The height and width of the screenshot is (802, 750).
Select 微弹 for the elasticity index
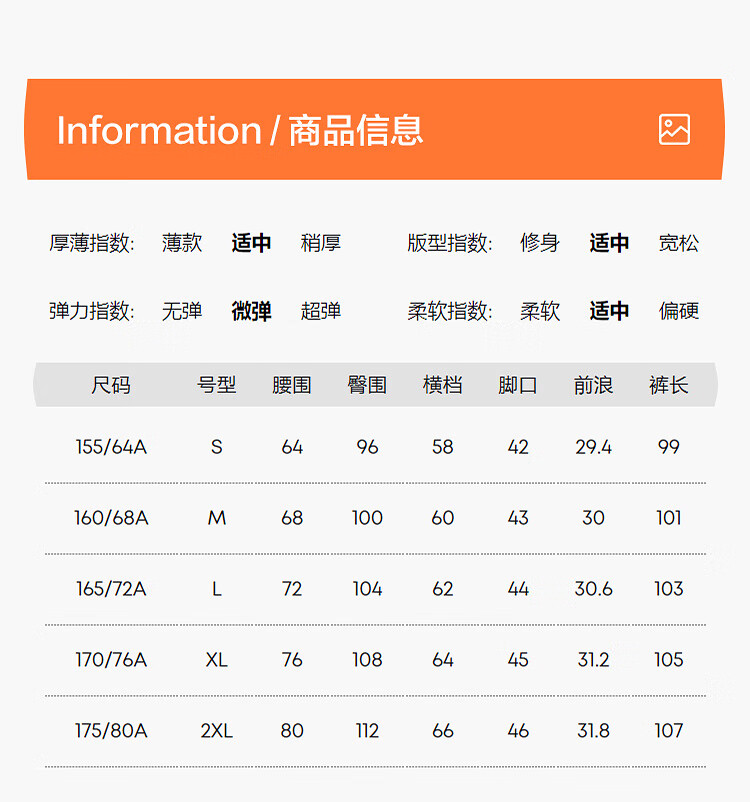pos(251,311)
